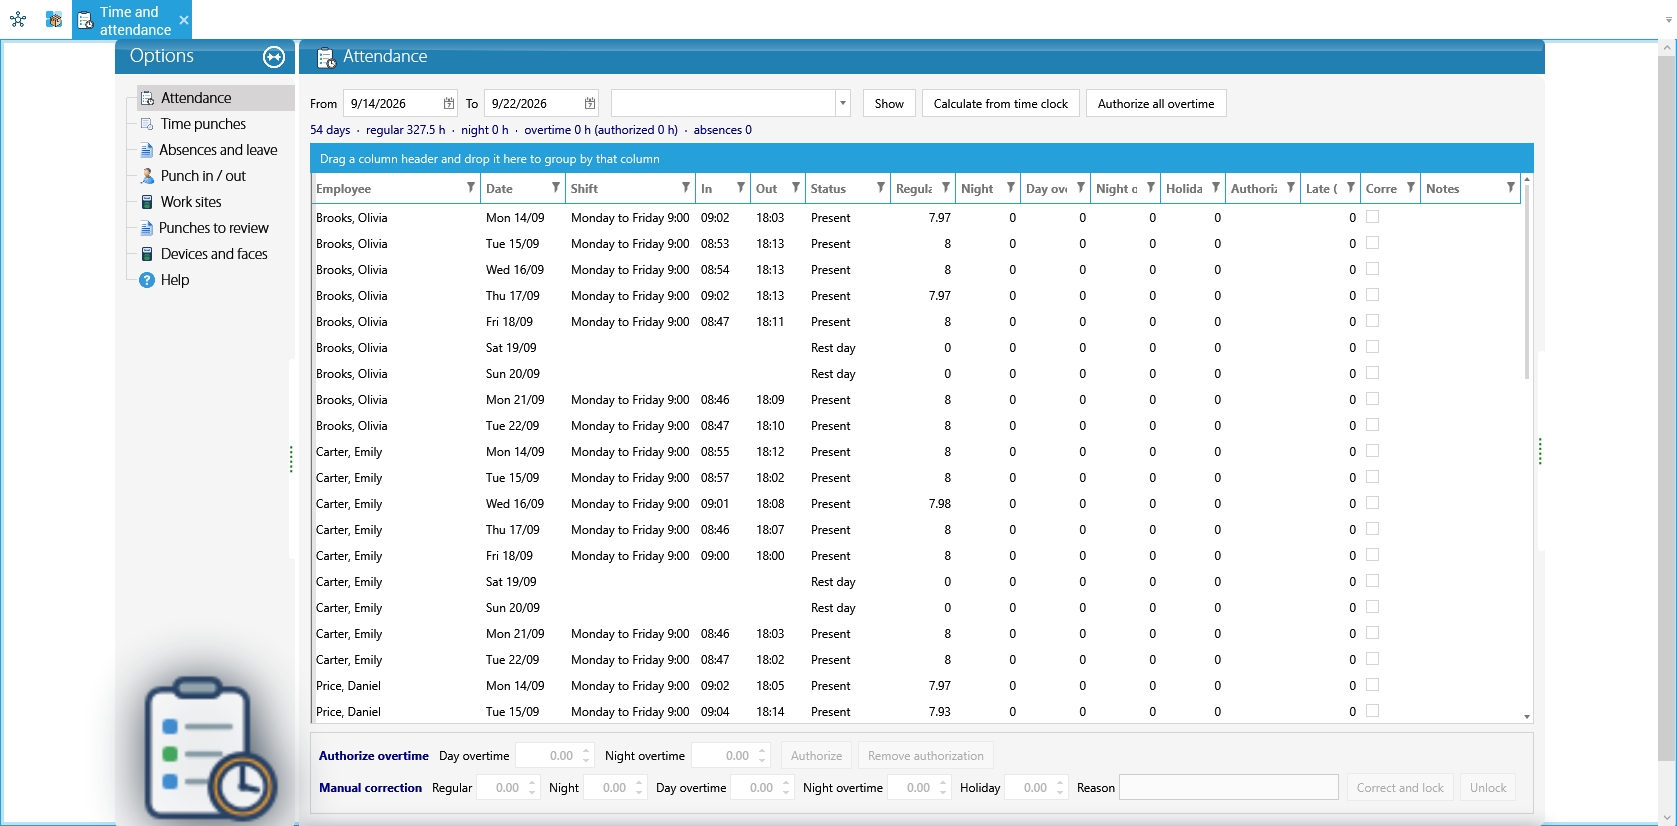Tick correction checkbox for Carter, Emily Wed 16/09
The image size is (1677, 826).
(x=1373, y=503)
